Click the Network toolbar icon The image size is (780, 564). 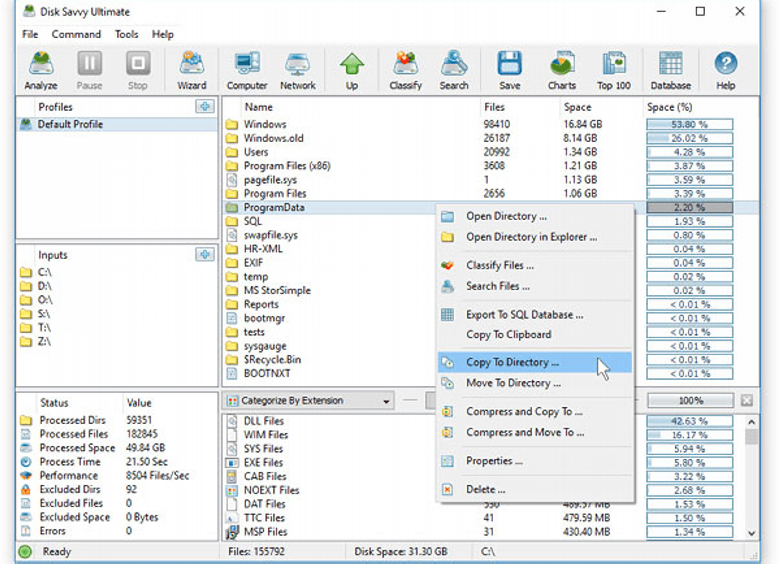(x=298, y=70)
